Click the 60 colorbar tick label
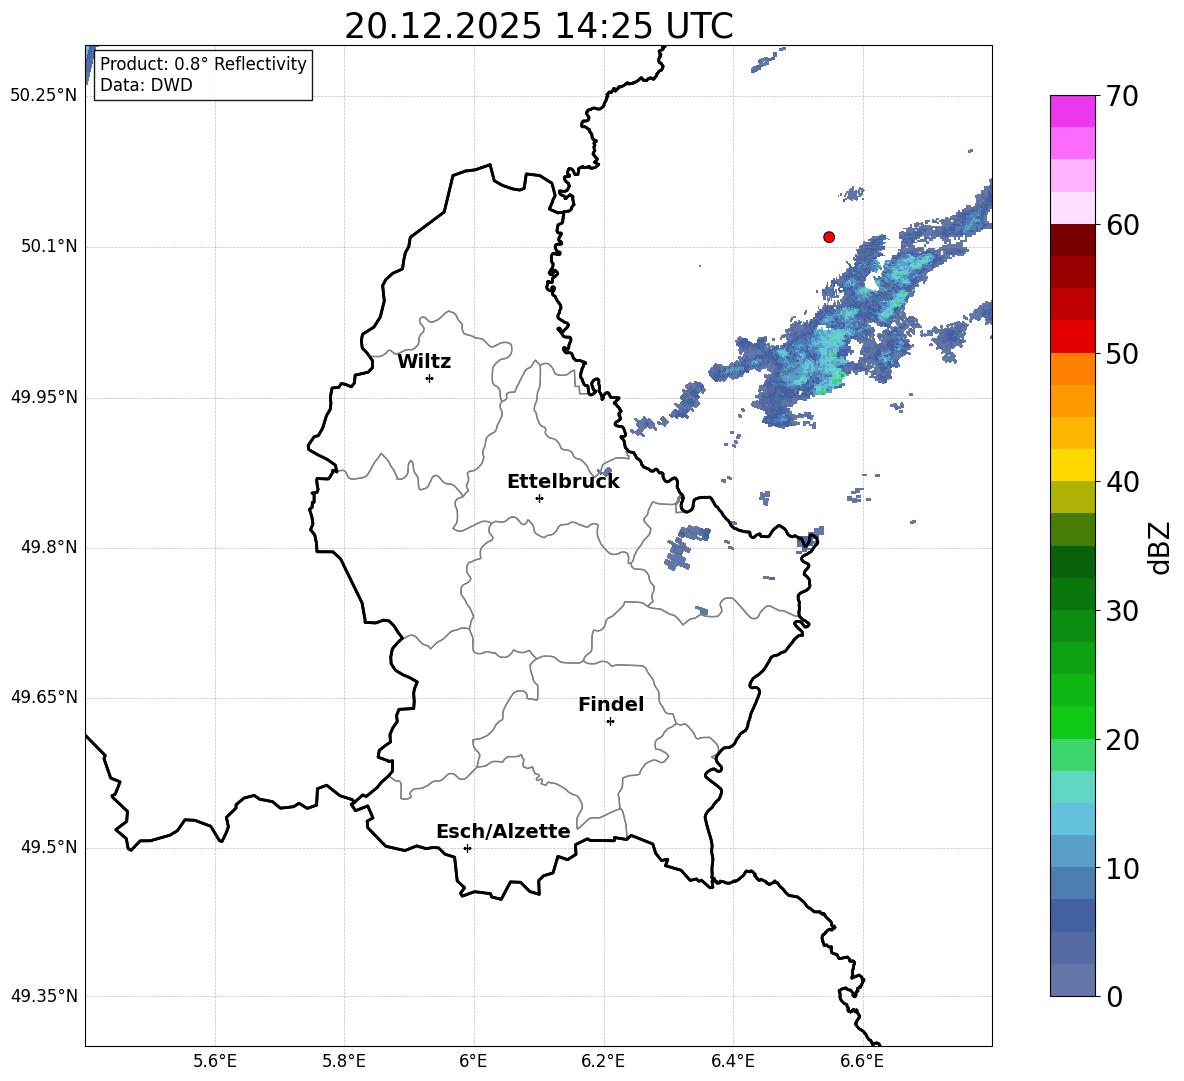The image size is (1184, 1081). (1123, 225)
